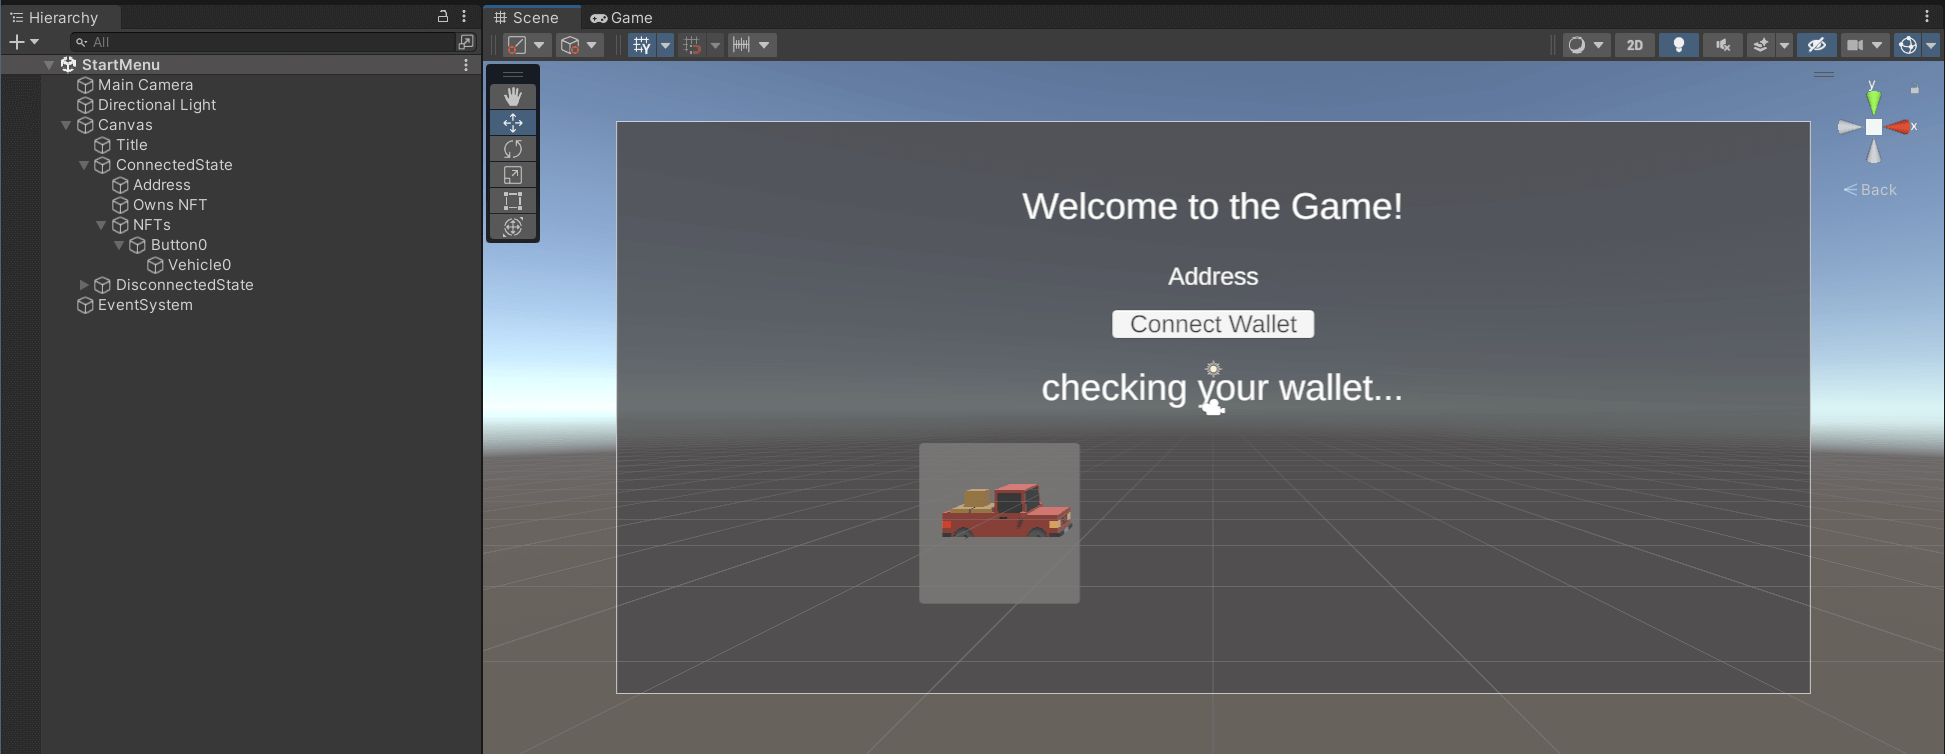Toggle Y-axis grid visibility

642,45
